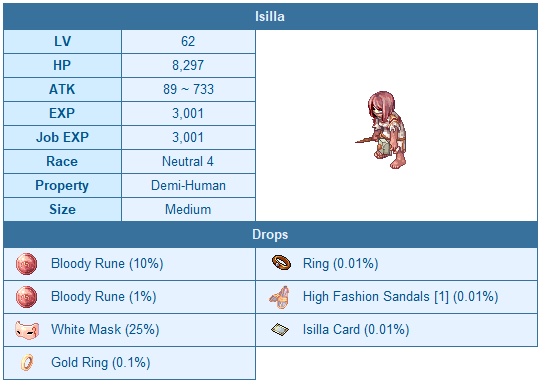Image resolution: width=541 pixels, height=383 pixels.
Task: Select the Job EXP label cell
Action: pyautogui.click(x=62, y=137)
